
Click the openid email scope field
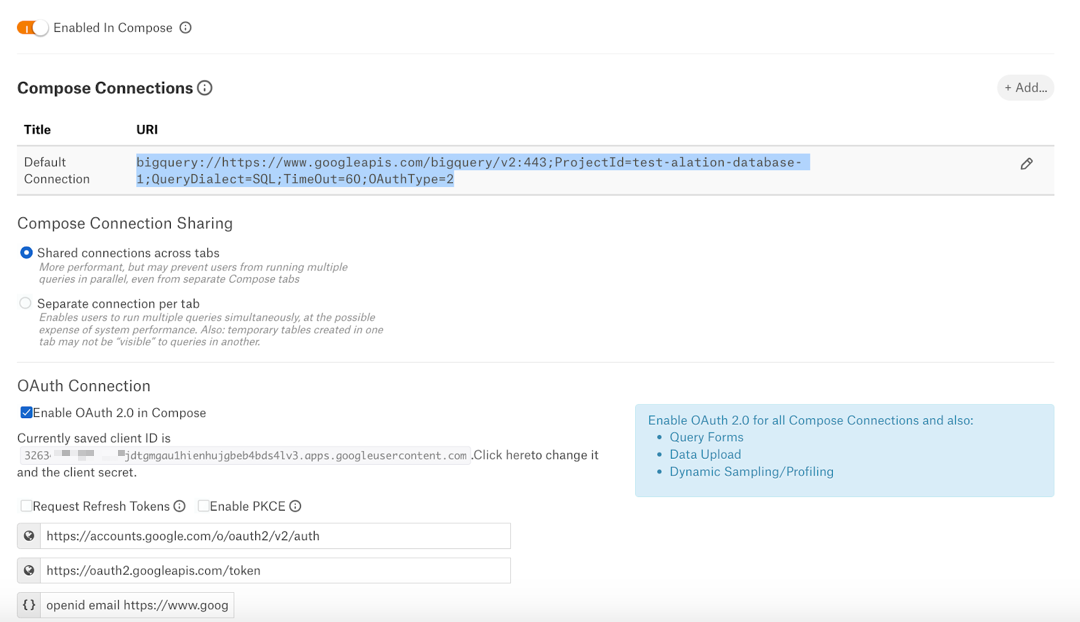click(137, 605)
